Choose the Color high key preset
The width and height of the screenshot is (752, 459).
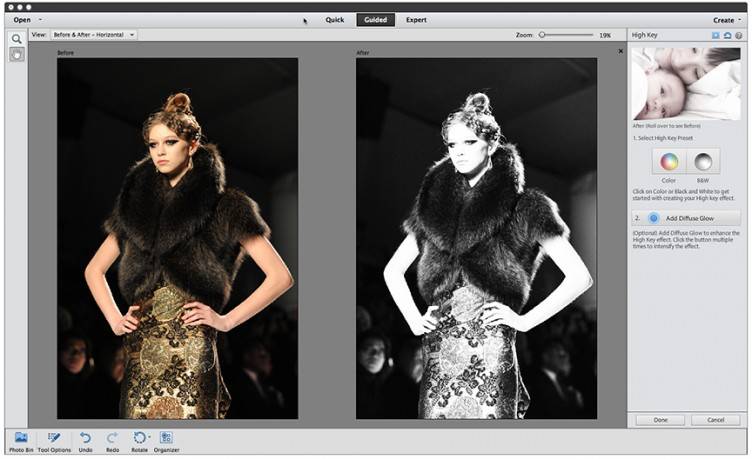[668, 161]
